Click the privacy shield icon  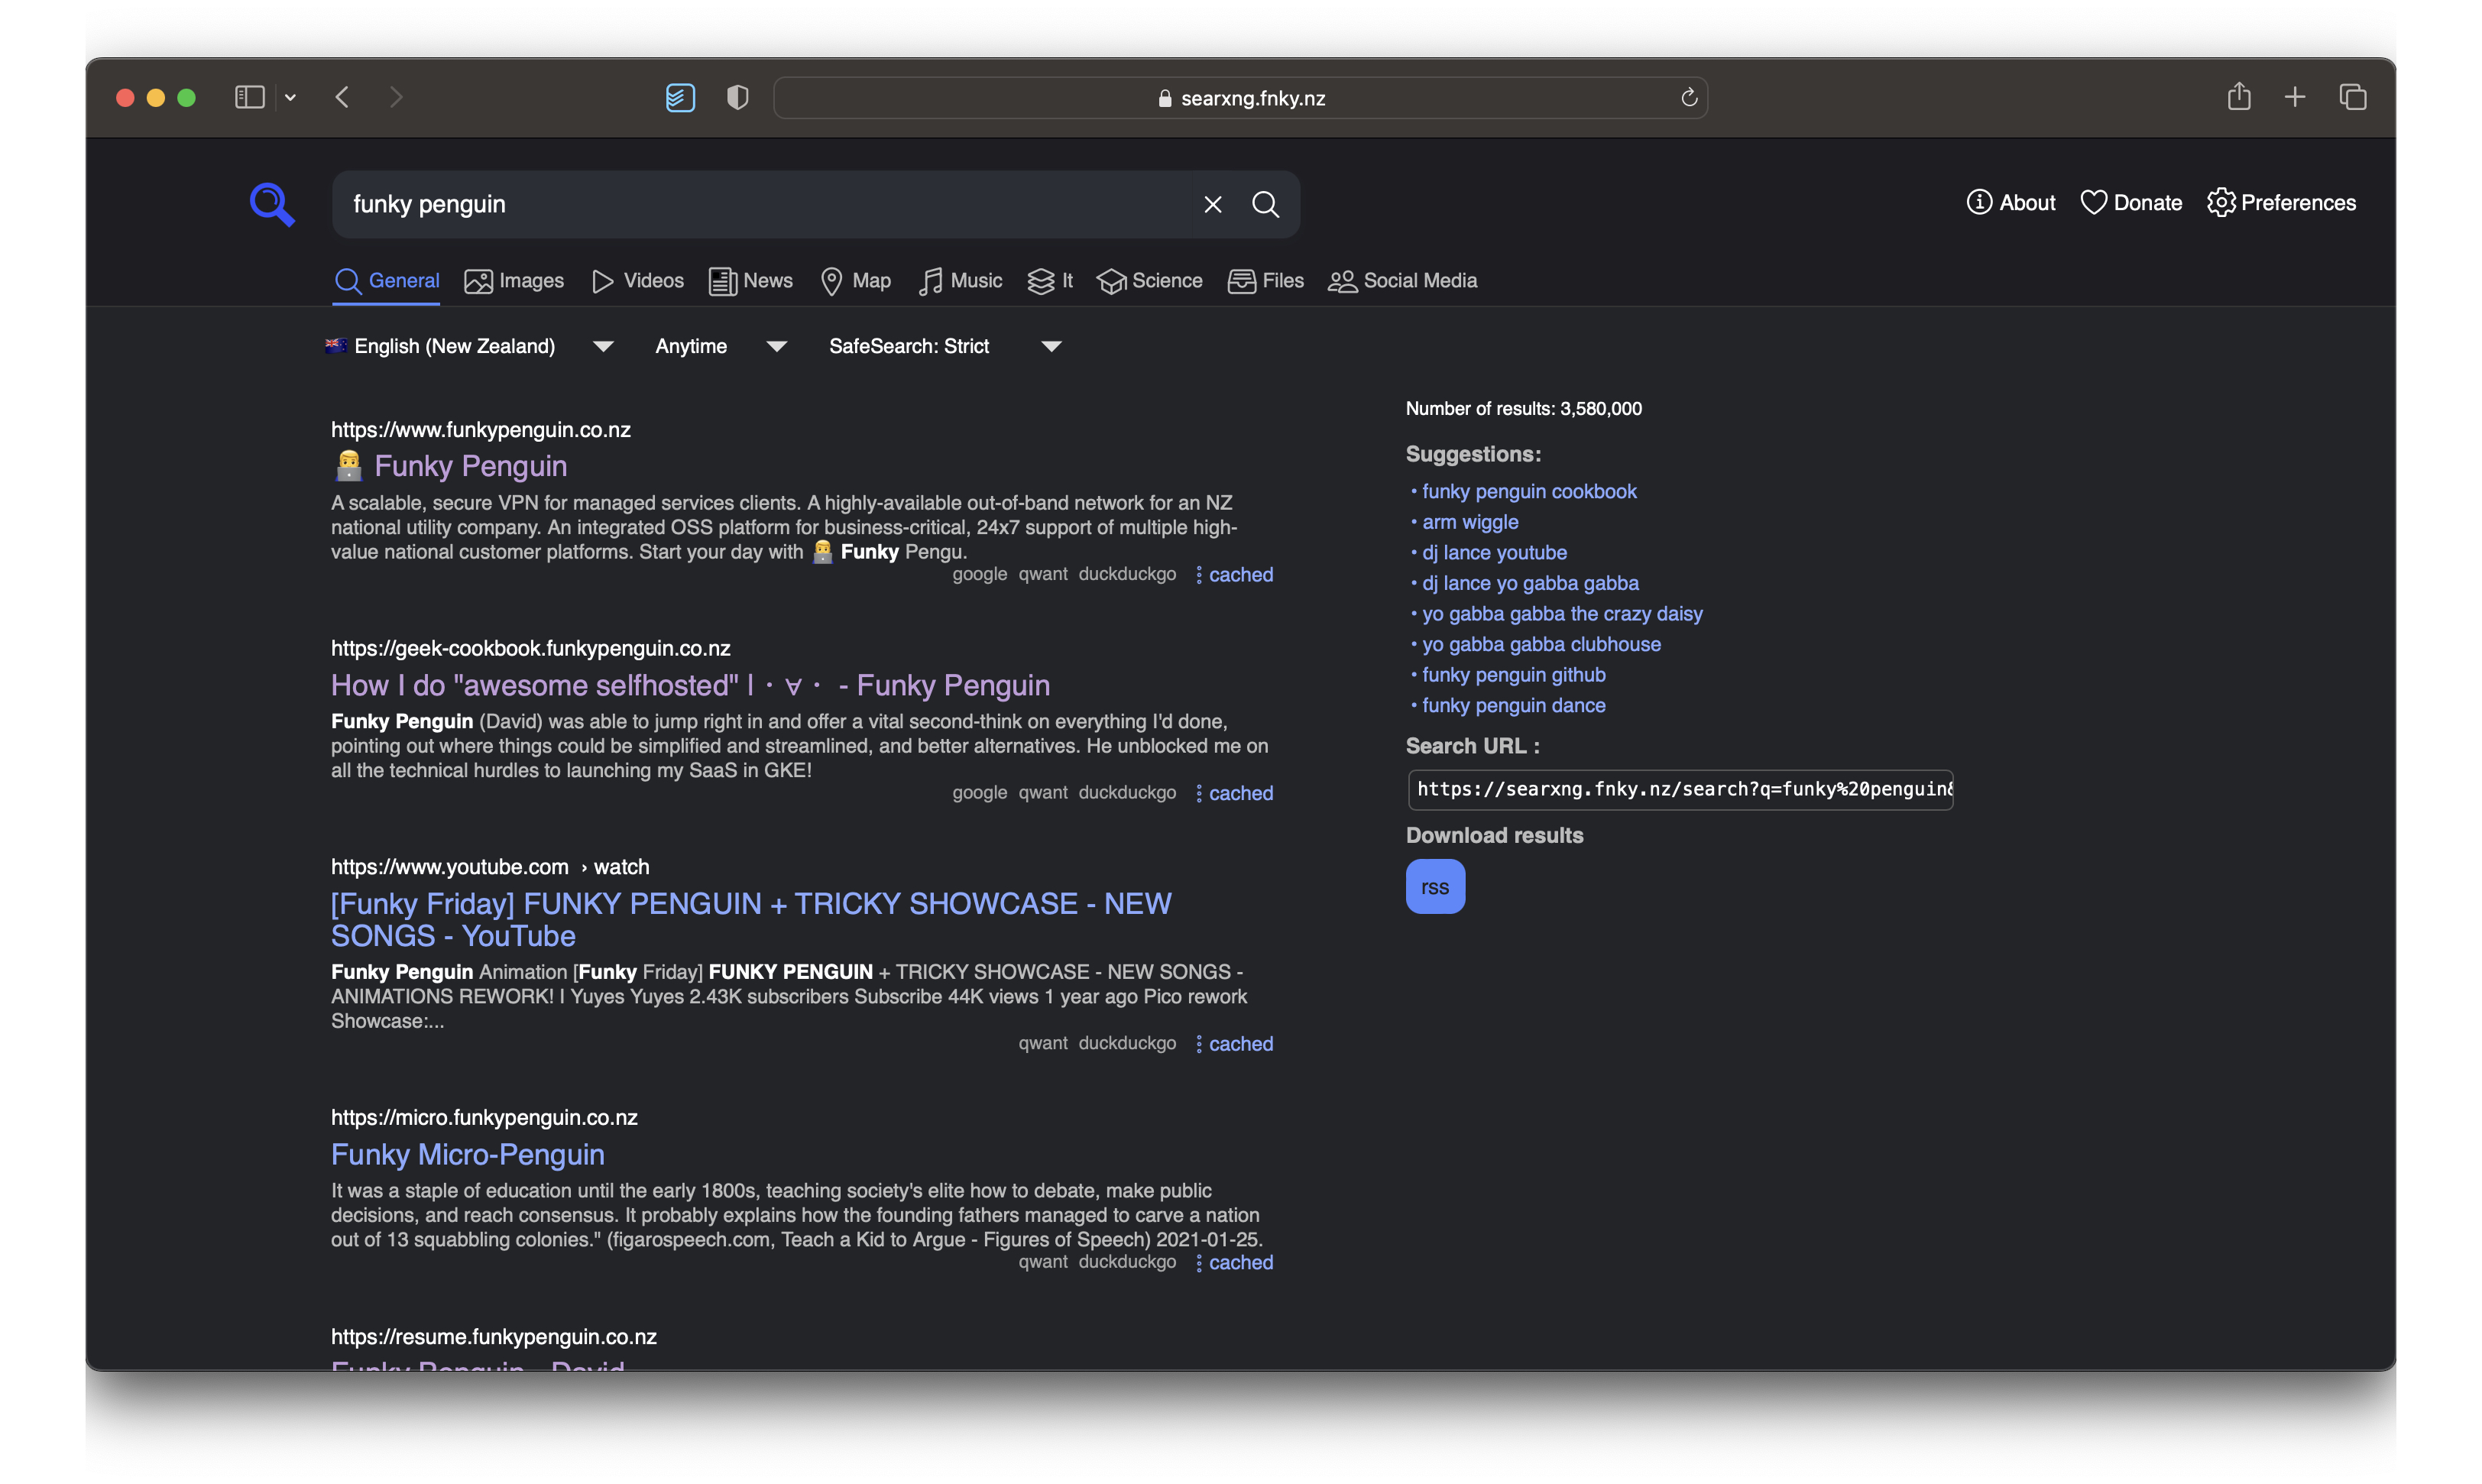pos(737,97)
